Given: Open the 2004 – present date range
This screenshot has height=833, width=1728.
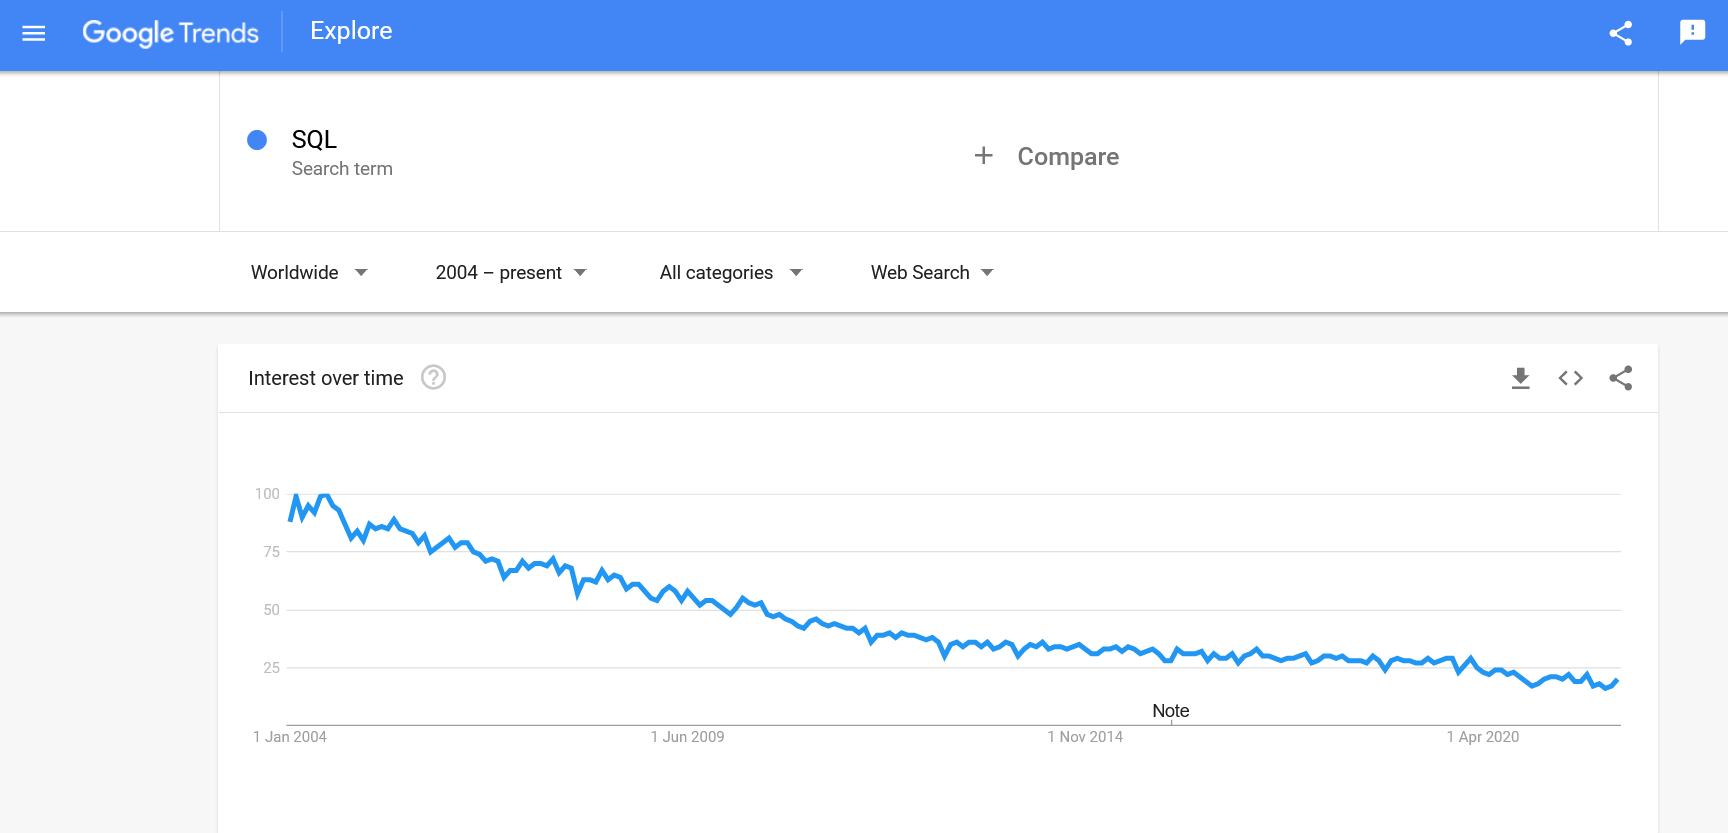Looking at the screenshot, I should [x=511, y=273].
